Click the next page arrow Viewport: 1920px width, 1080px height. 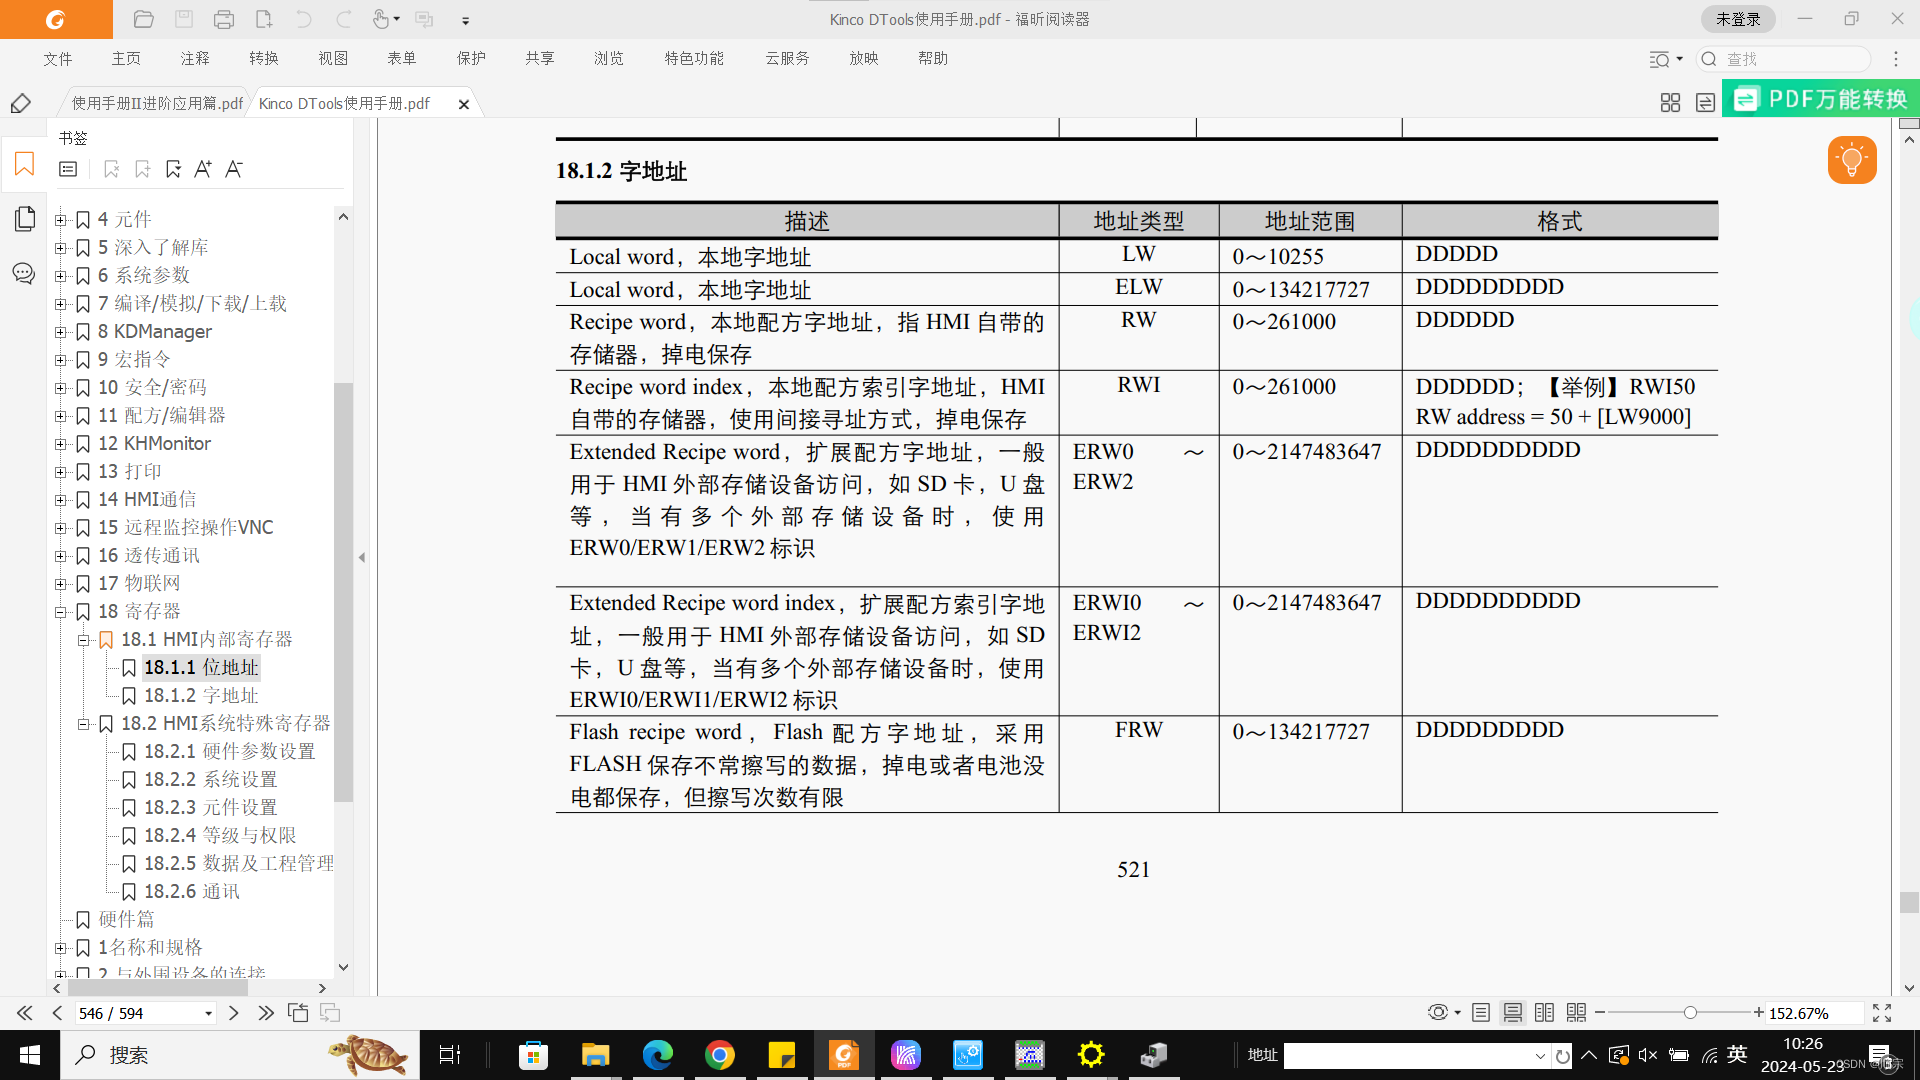click(x=234, y=1013)
